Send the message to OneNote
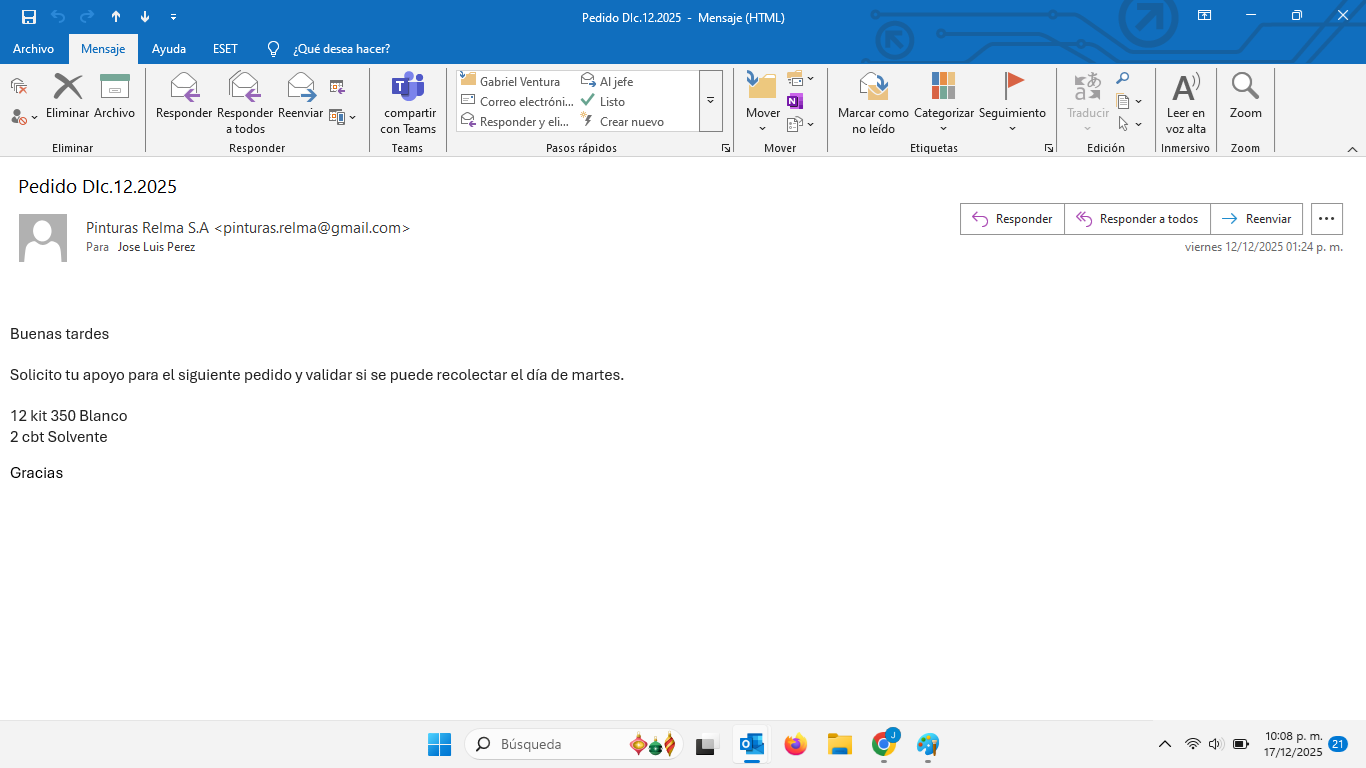This screenshot has height=768, width=1366. click(795, 101)
